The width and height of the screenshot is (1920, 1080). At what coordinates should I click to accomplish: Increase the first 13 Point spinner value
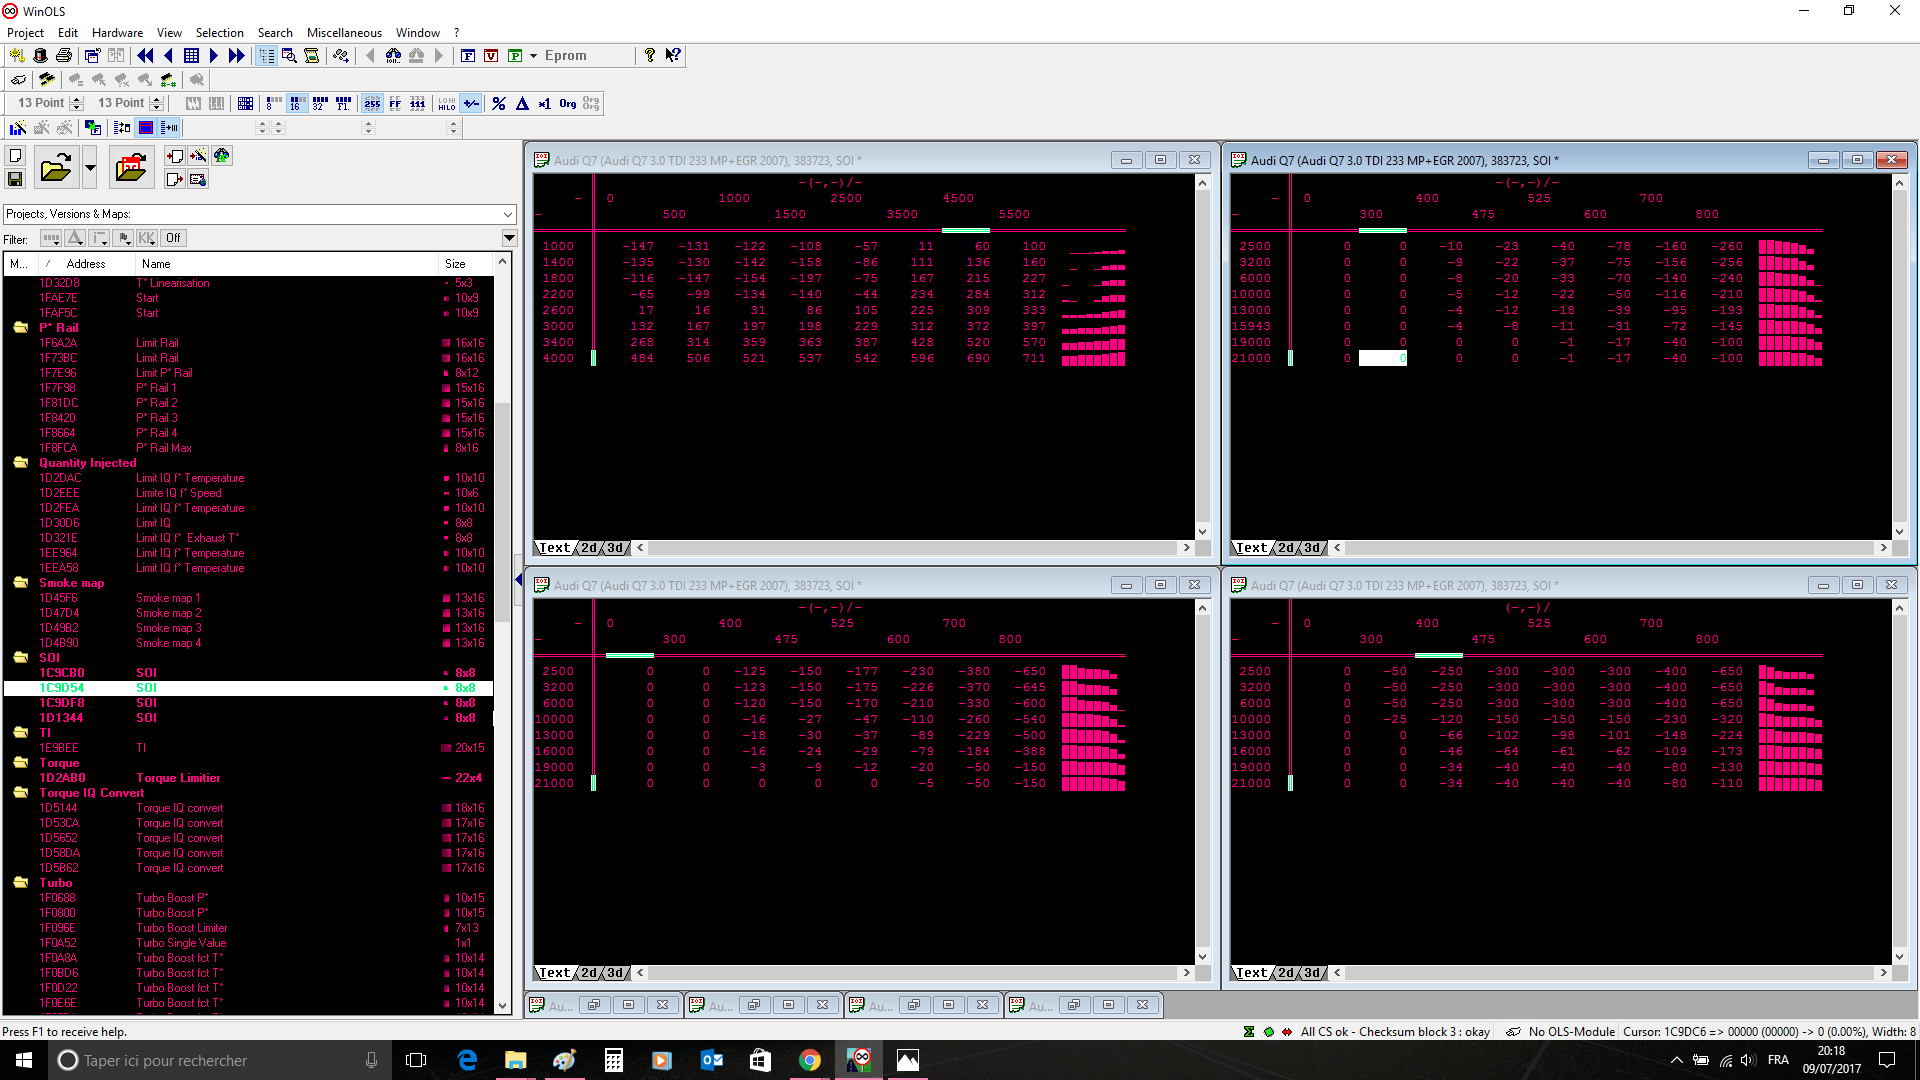click(77, 99)
